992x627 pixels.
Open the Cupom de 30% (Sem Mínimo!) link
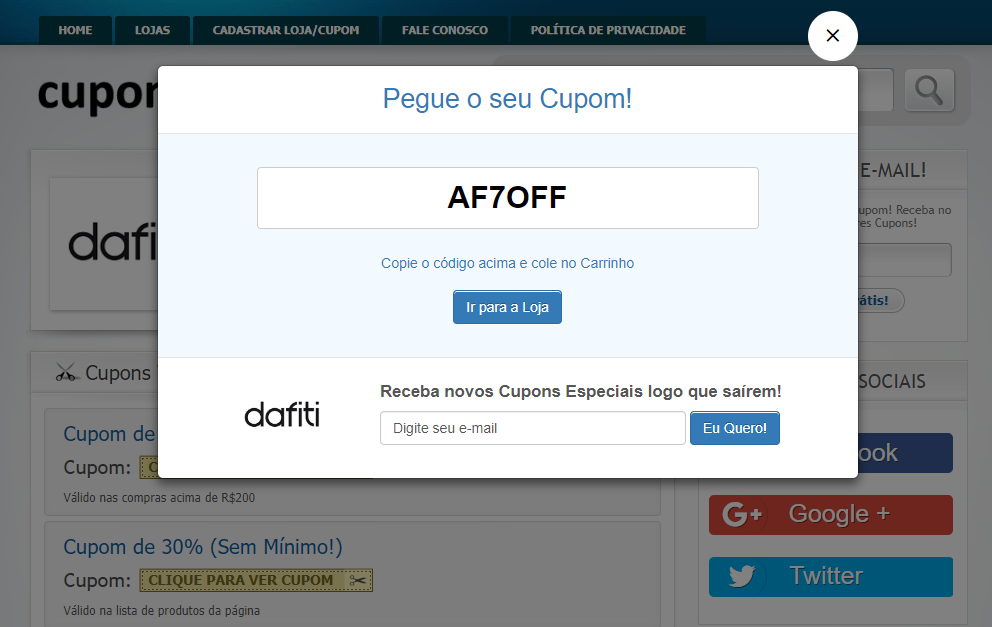click(202, 547)
